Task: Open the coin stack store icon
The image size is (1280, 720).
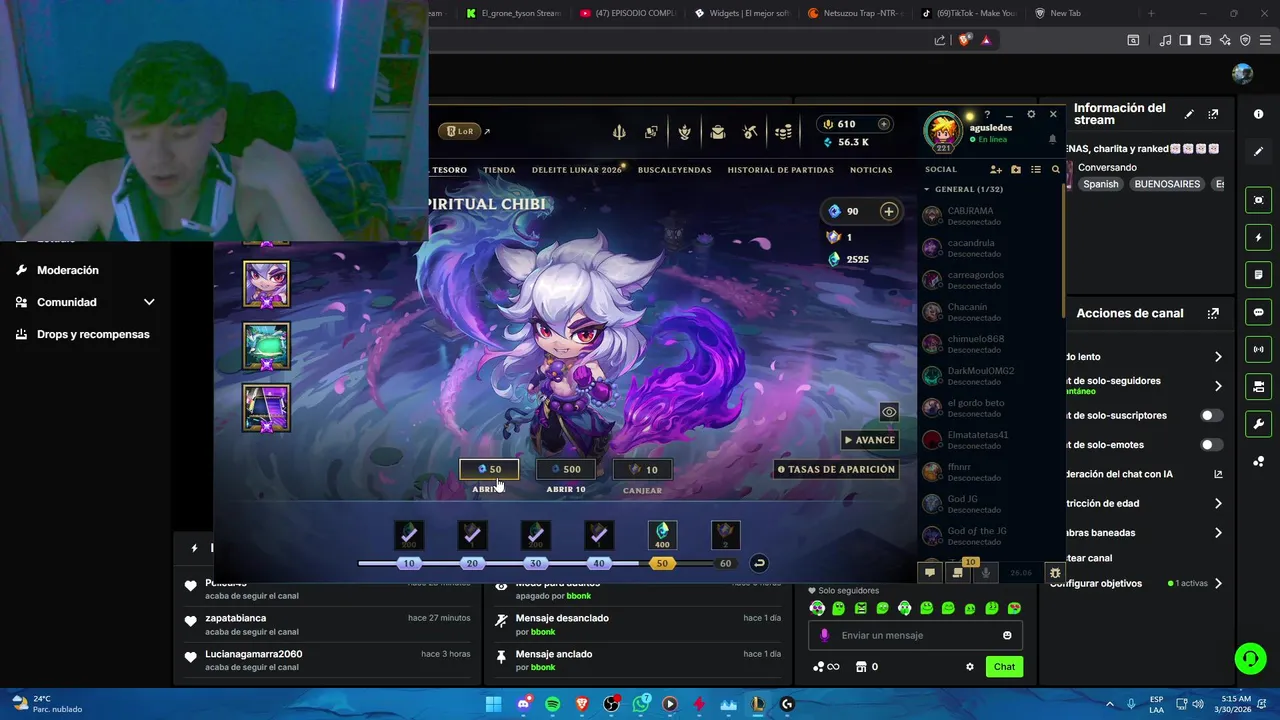Action: (784, 132)
